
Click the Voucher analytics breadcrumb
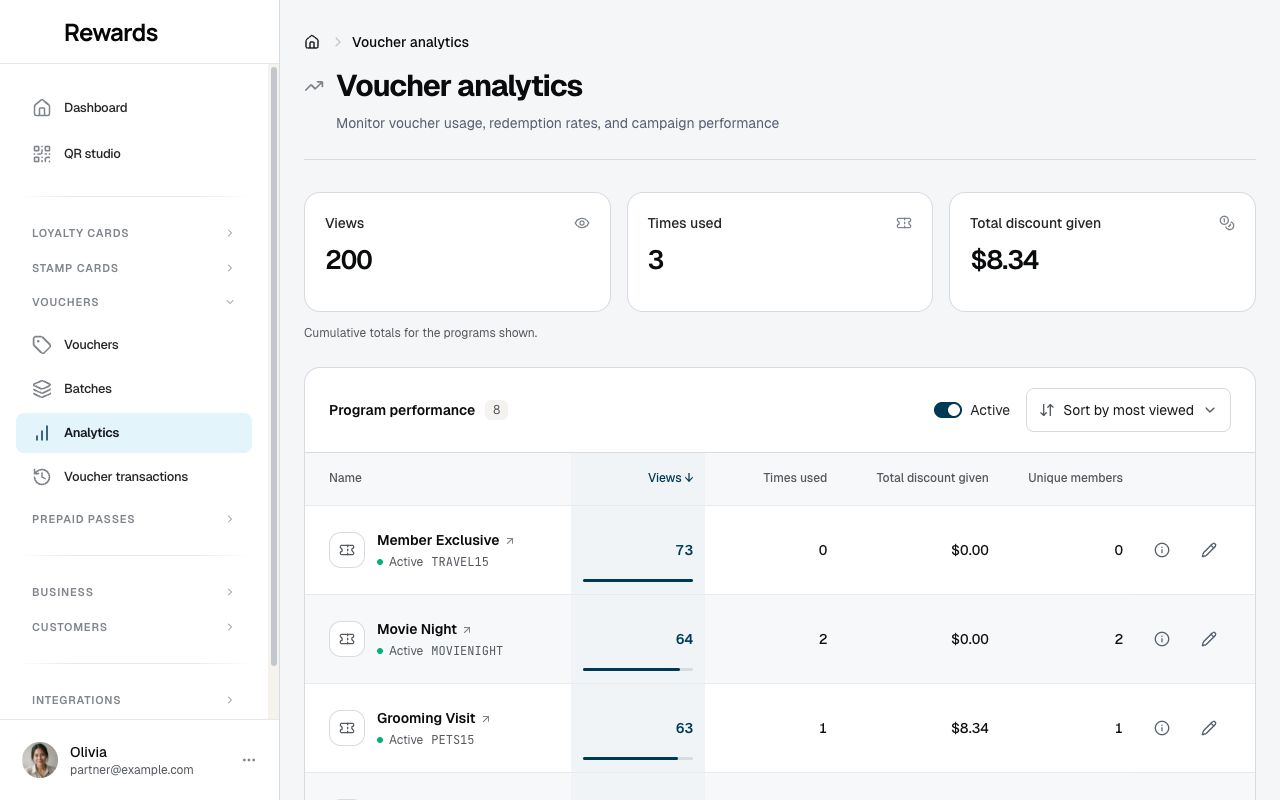coord(410,42)
